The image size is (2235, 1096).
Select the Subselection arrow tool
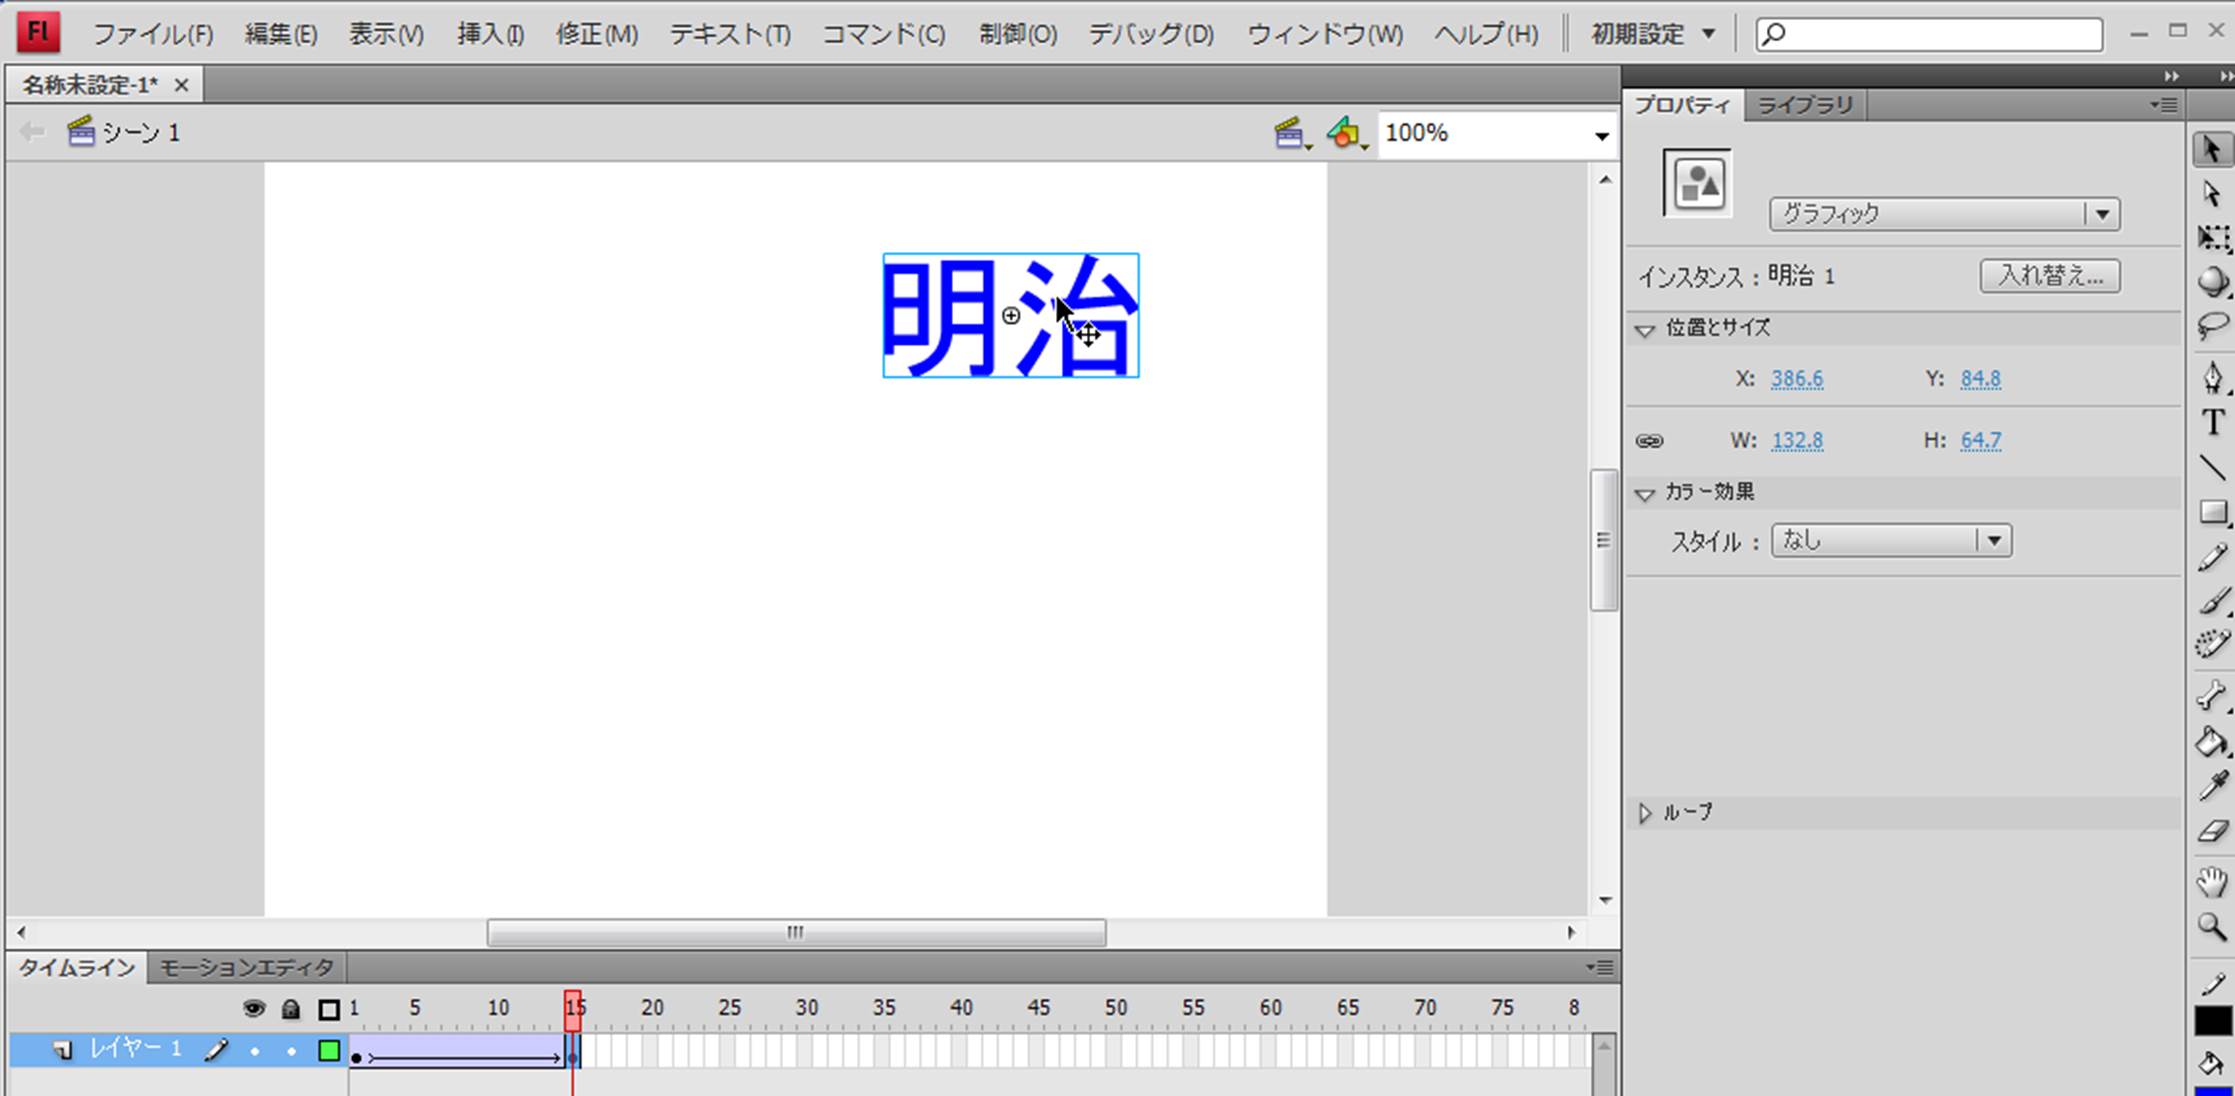(2211, 194)
